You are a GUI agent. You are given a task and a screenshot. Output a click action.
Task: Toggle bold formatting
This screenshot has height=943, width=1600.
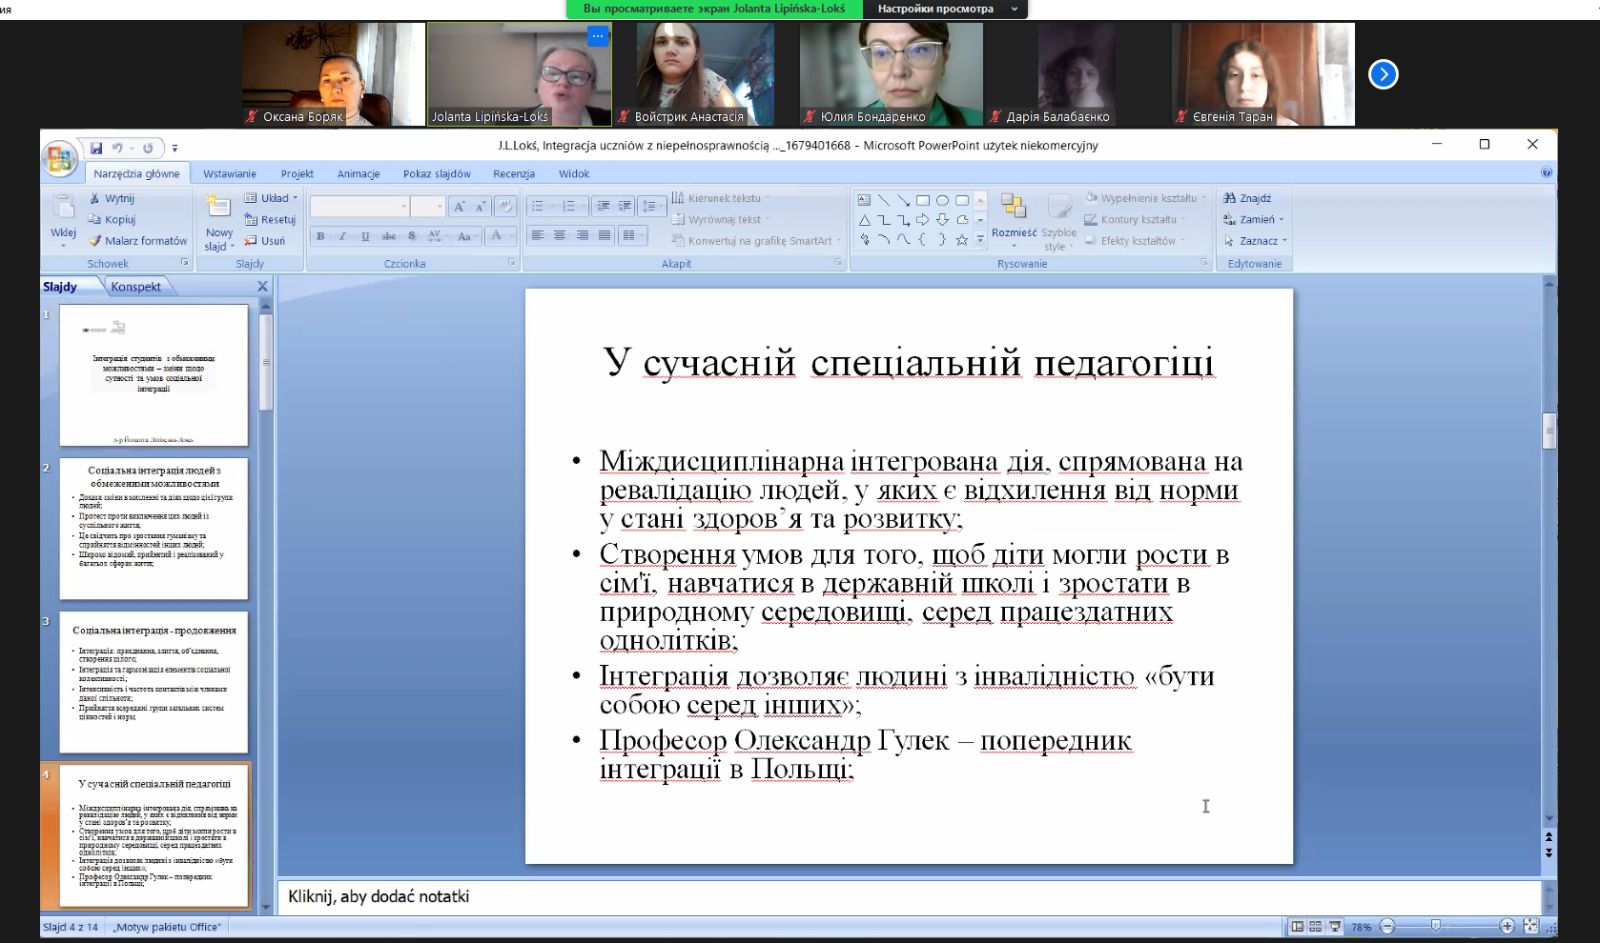(x=321, y=236)
